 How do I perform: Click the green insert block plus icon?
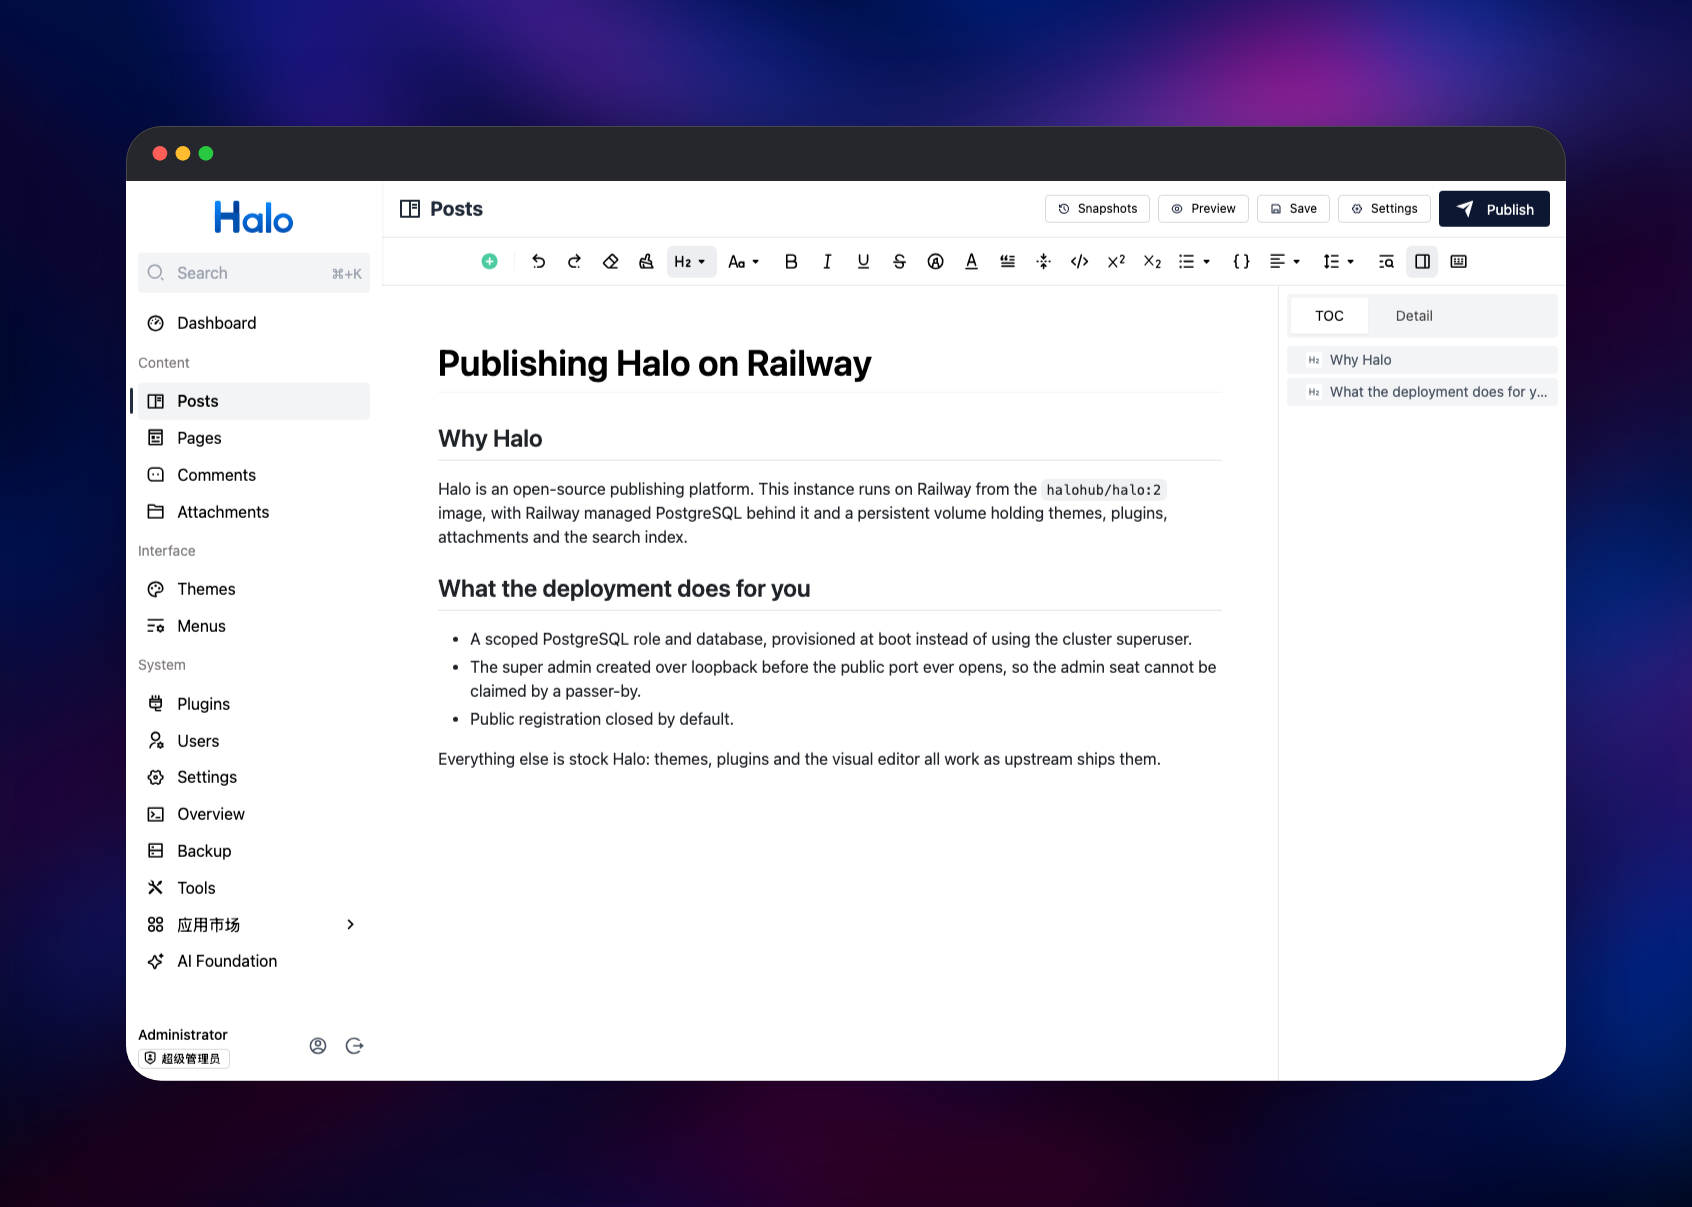coord(489,261)
